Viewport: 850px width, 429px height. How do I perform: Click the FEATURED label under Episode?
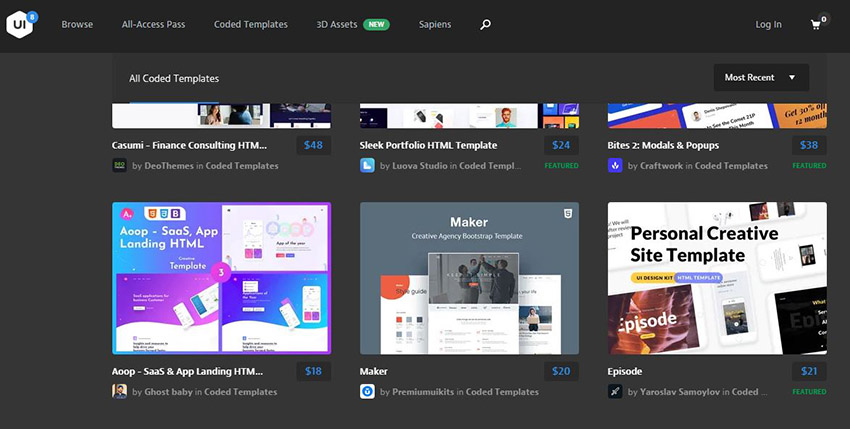[809, 392]
